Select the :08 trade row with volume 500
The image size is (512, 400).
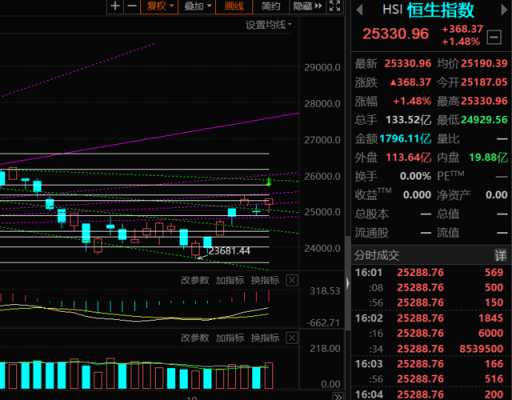point(430,287)
